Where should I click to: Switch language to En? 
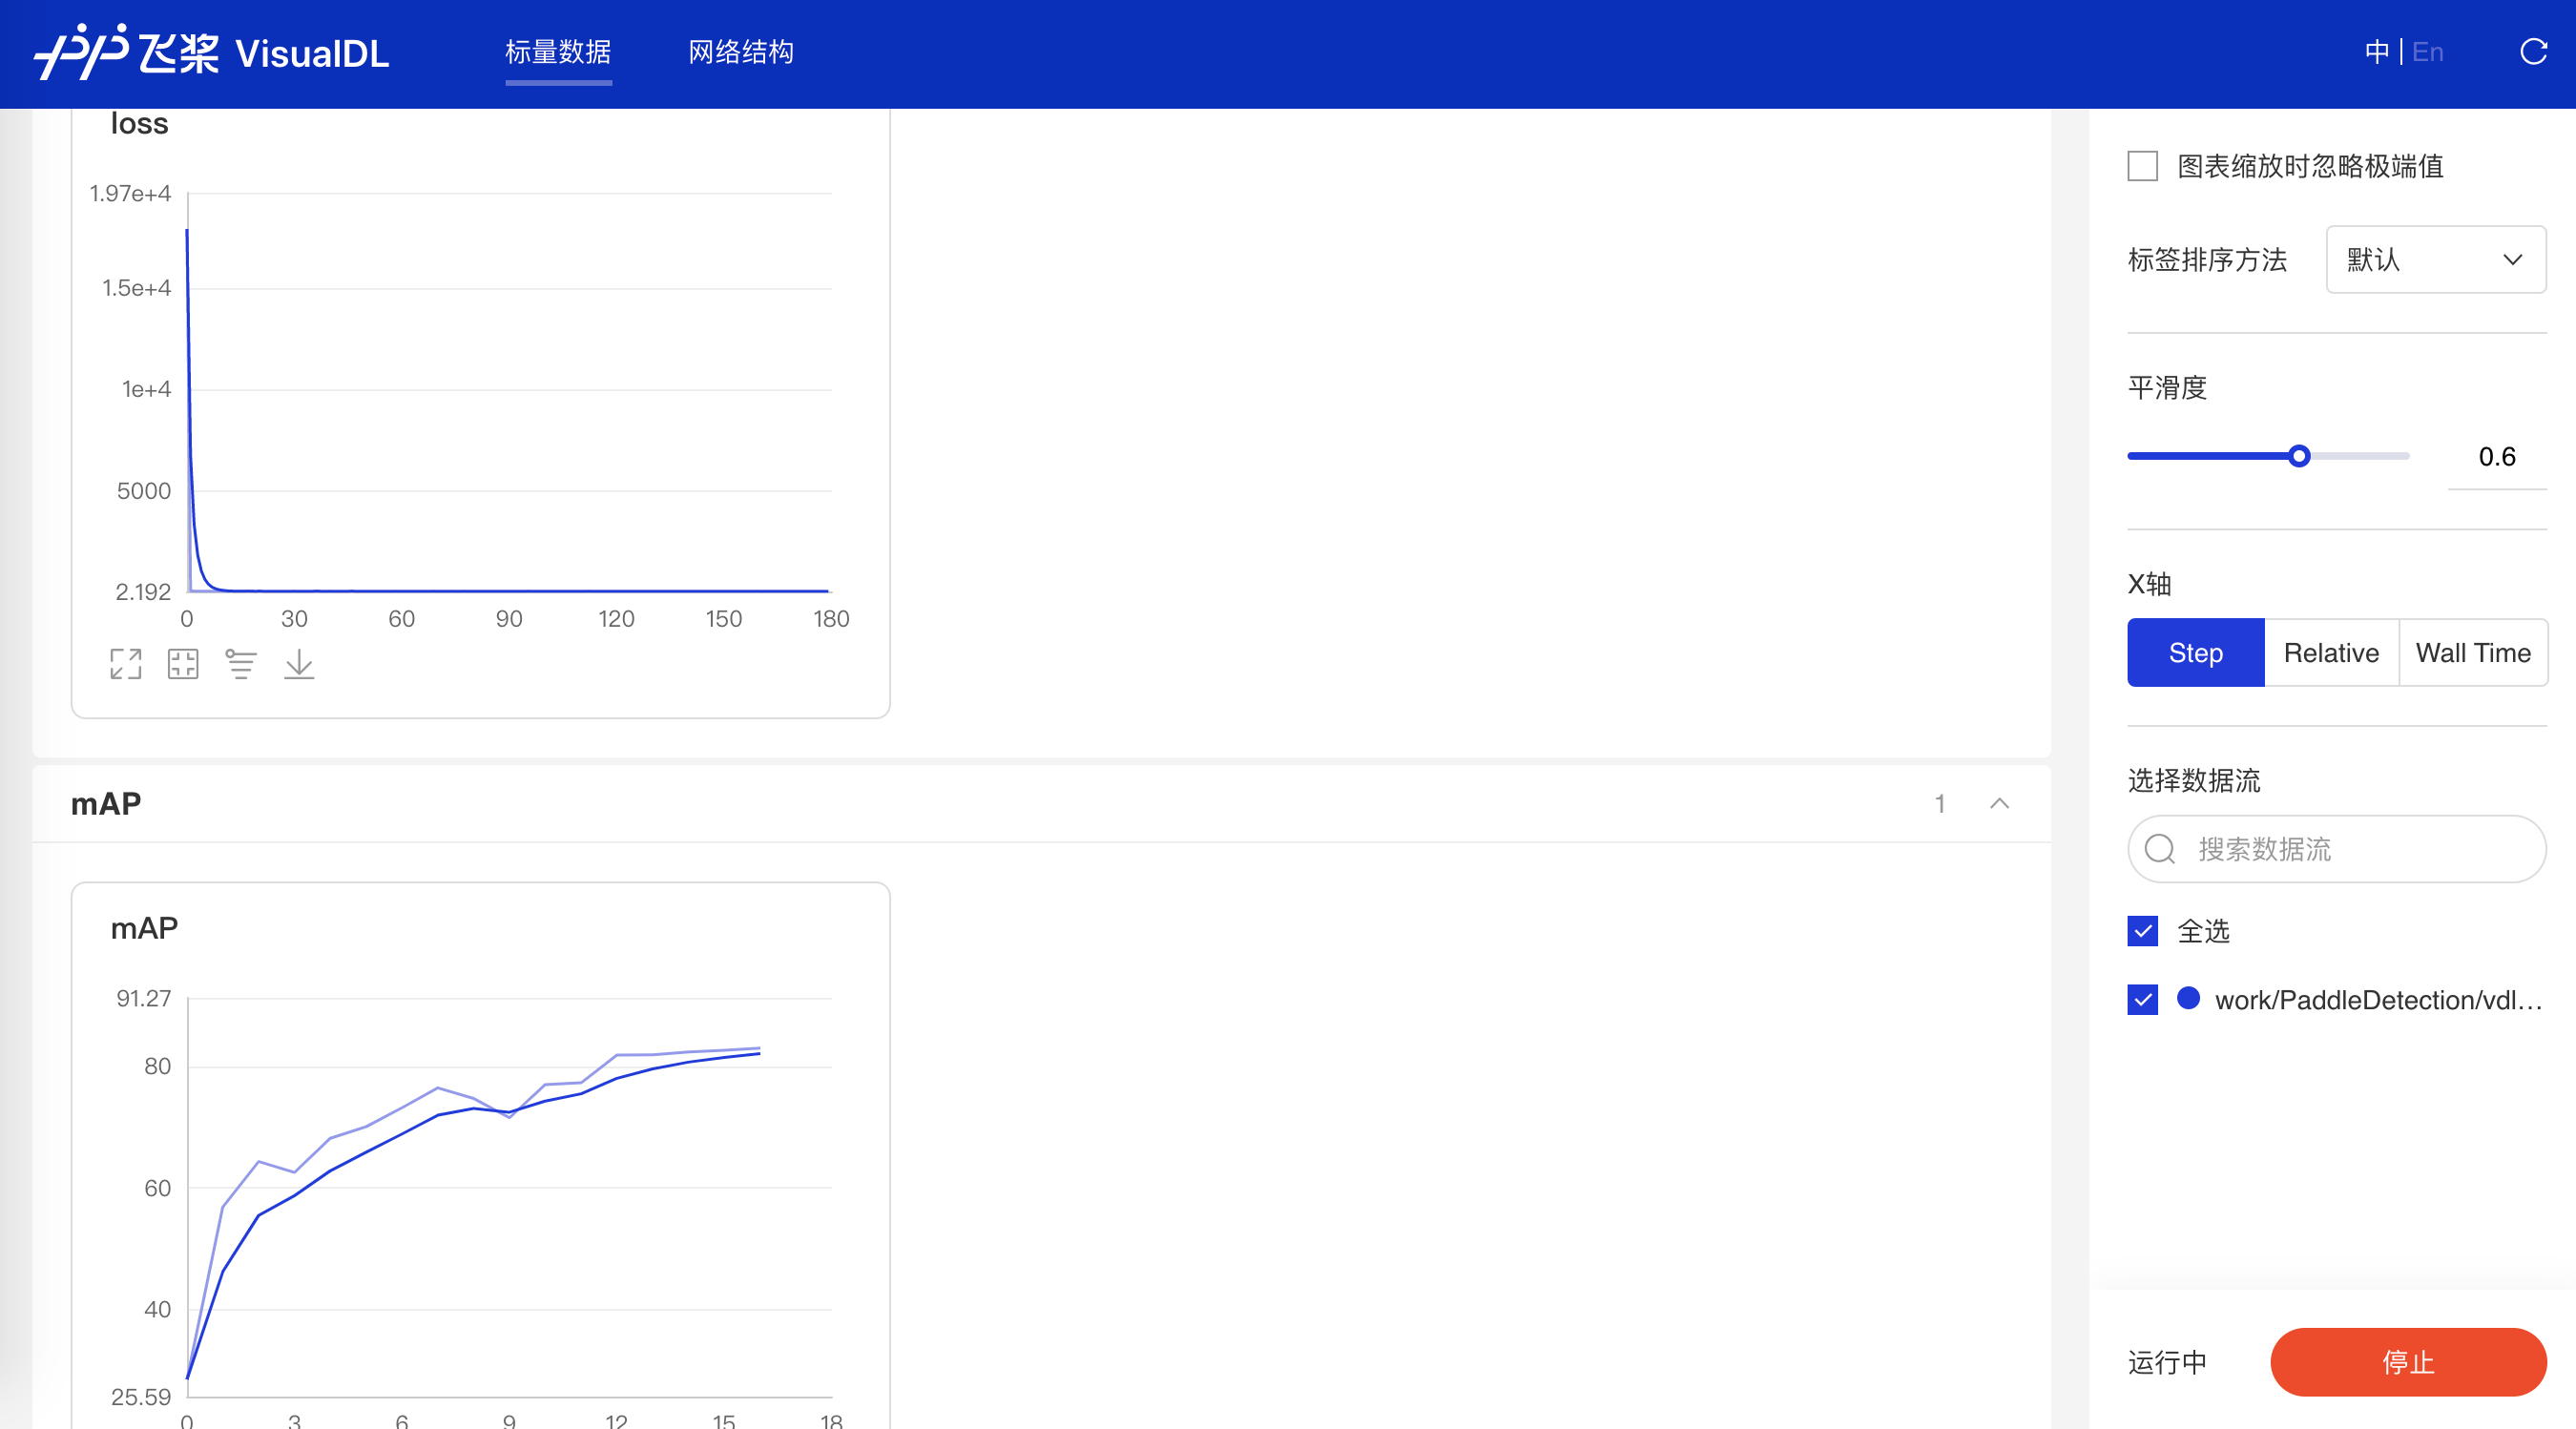pyautogui.click(x=2428, y=52)
